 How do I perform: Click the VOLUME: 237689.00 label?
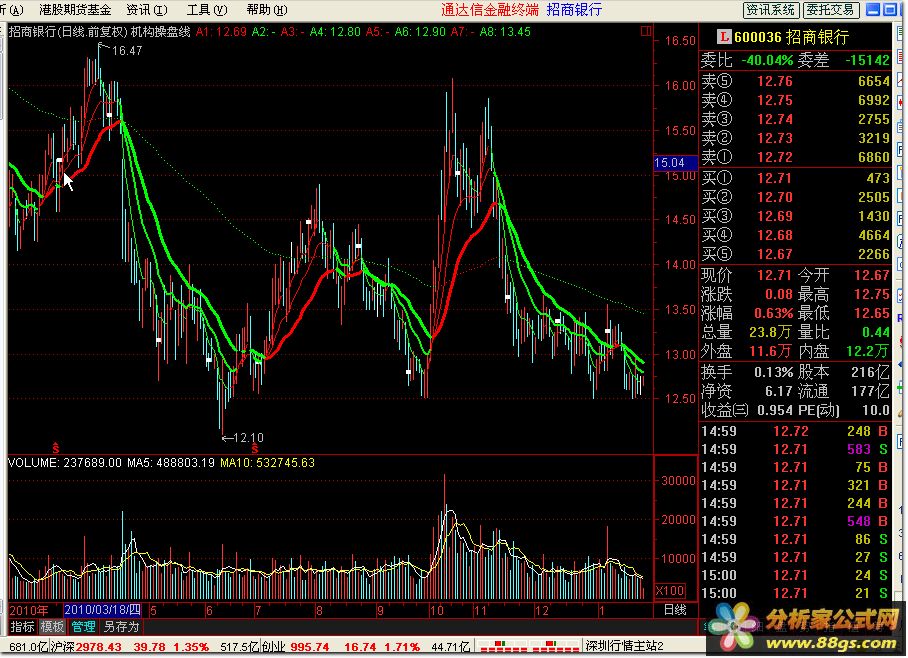point(65,463)
